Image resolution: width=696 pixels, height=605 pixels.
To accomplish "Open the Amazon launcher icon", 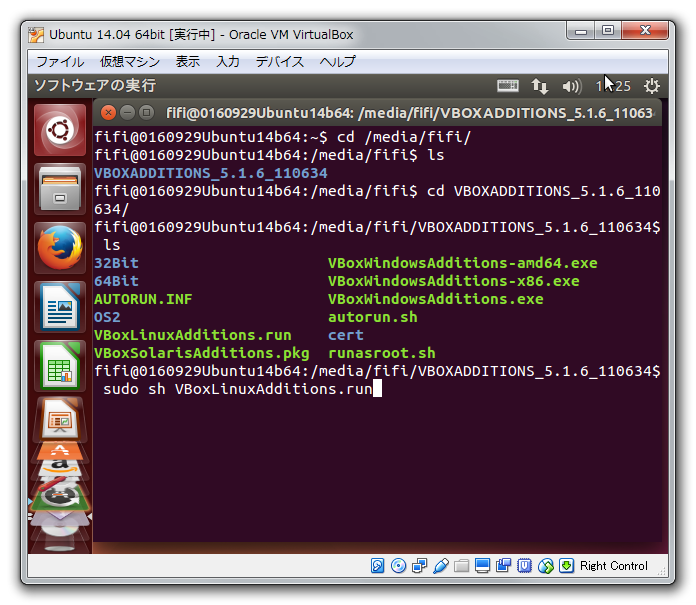I will point(60,468).
